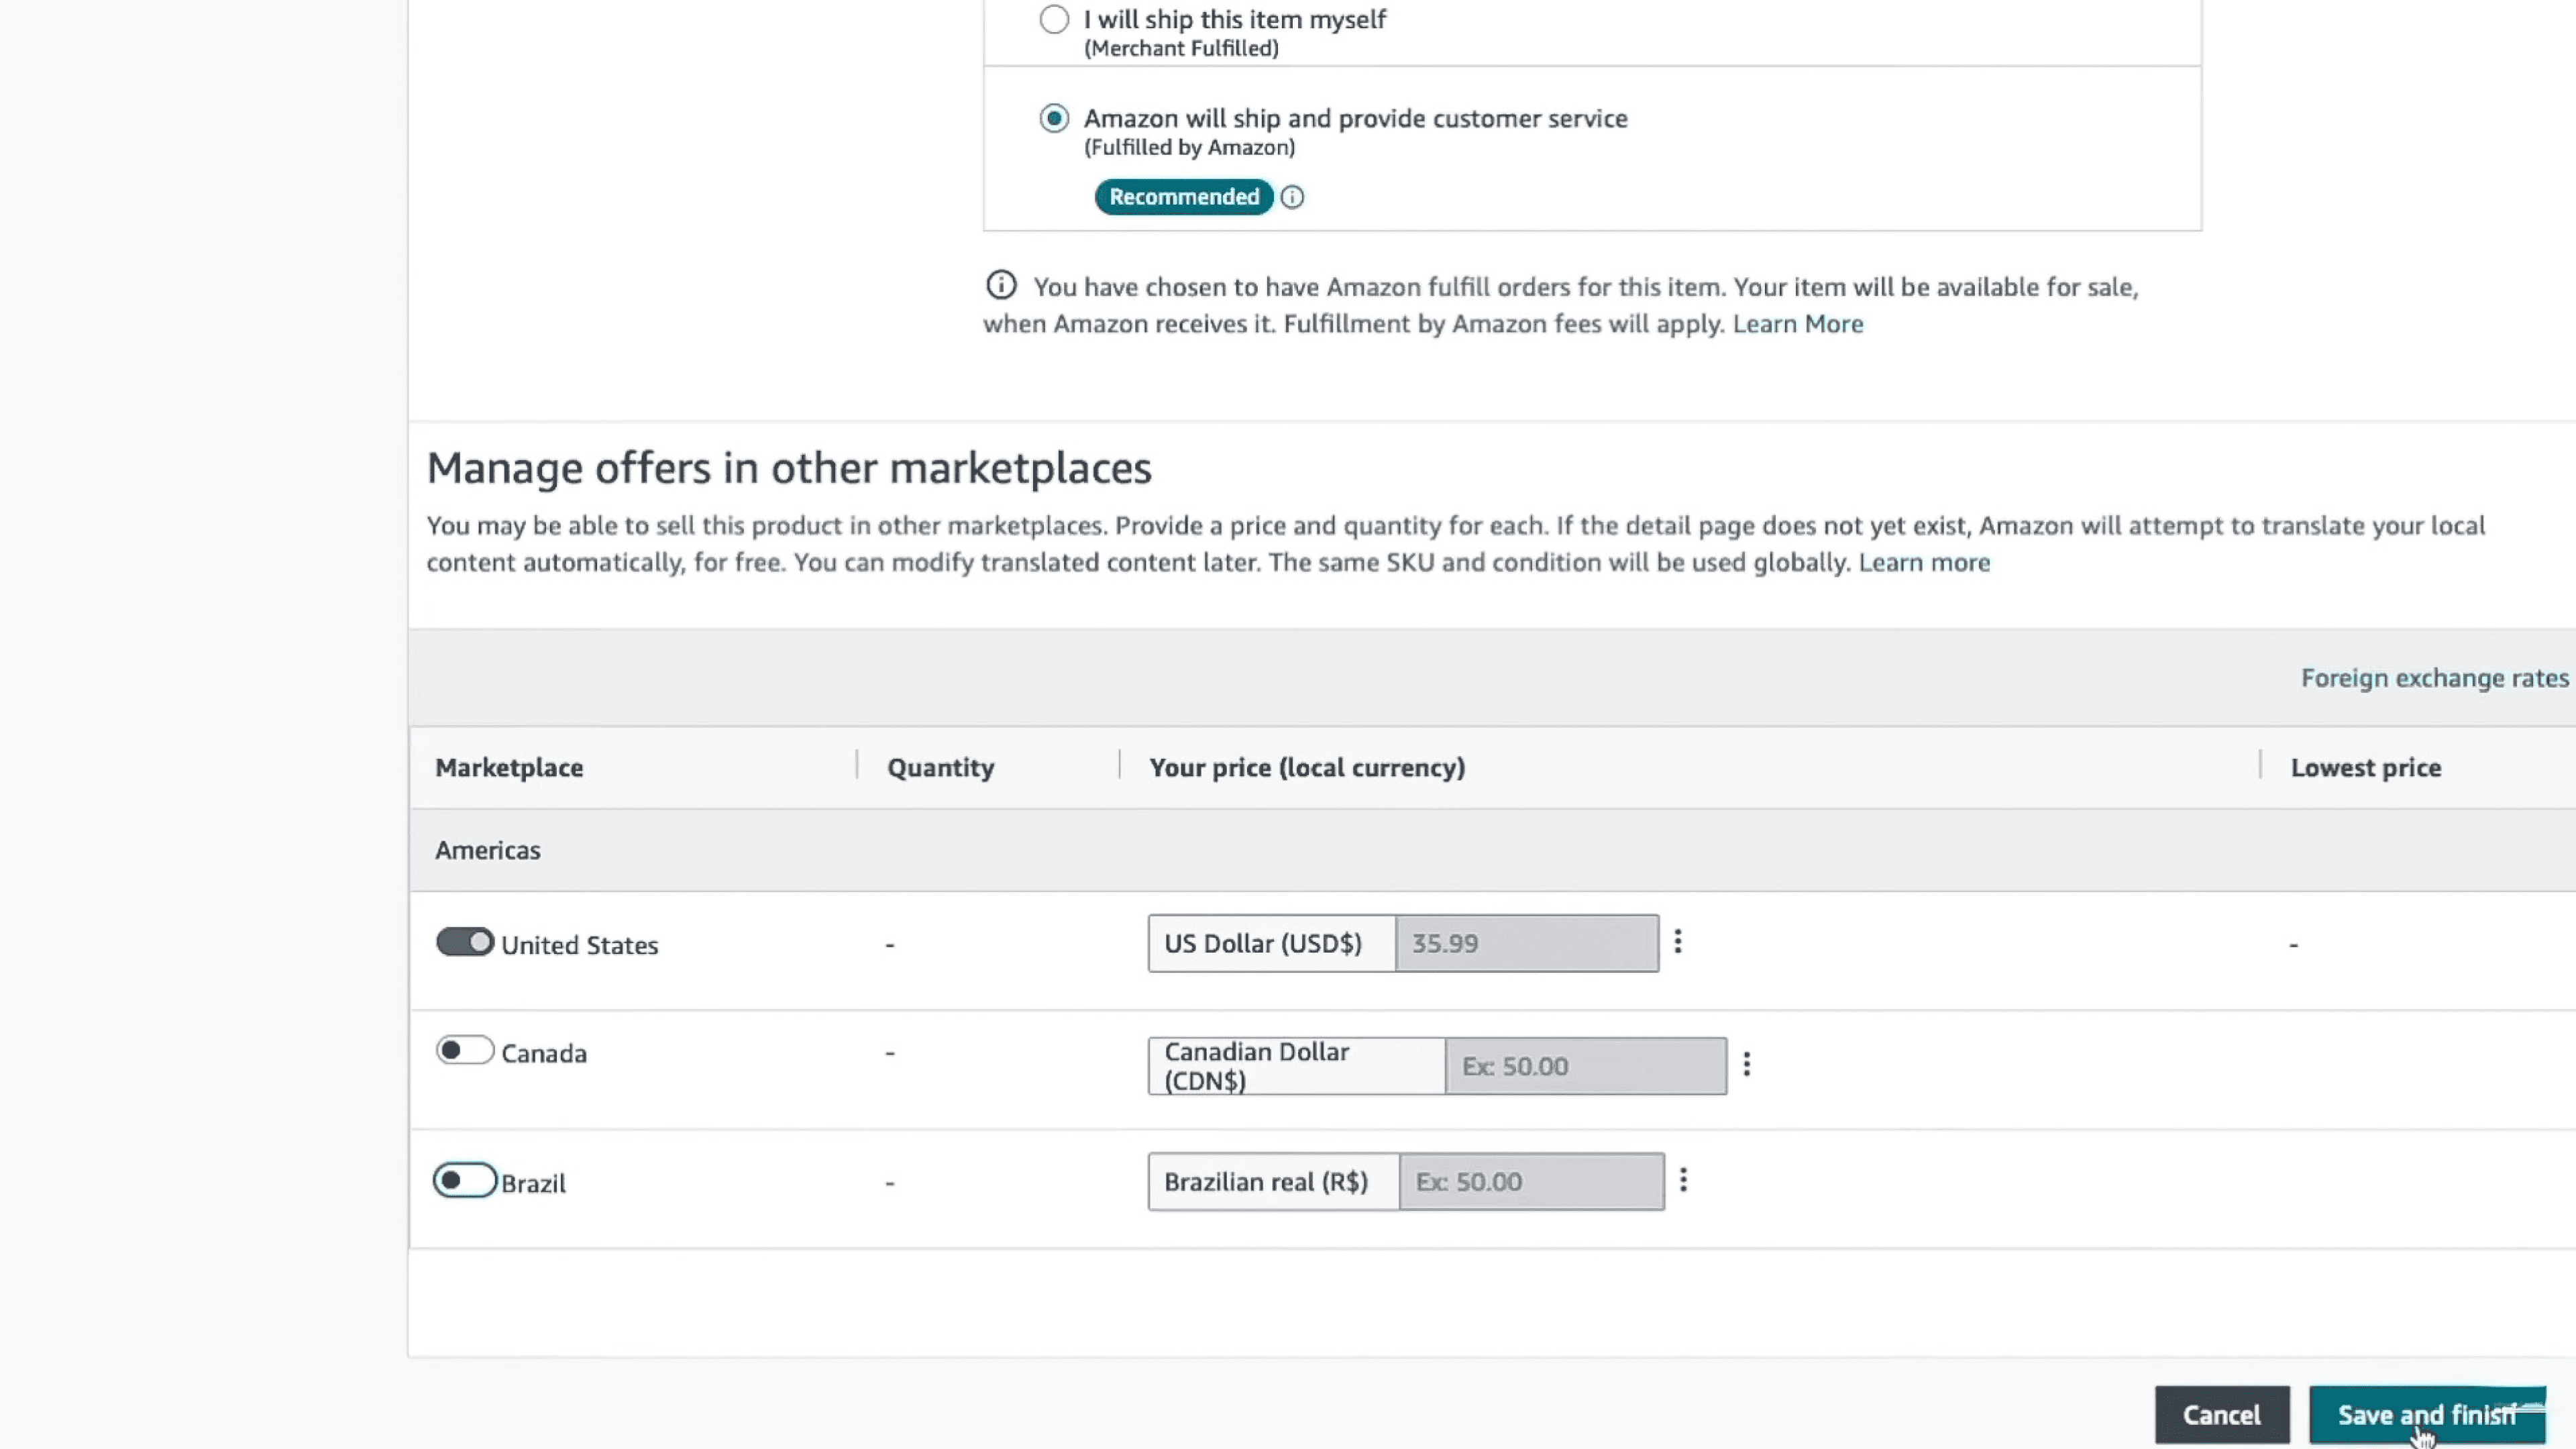This screenshot has height=1449, width=2576.
Task: Click info icon next to Recommended badge
Action: [1292, 197]
